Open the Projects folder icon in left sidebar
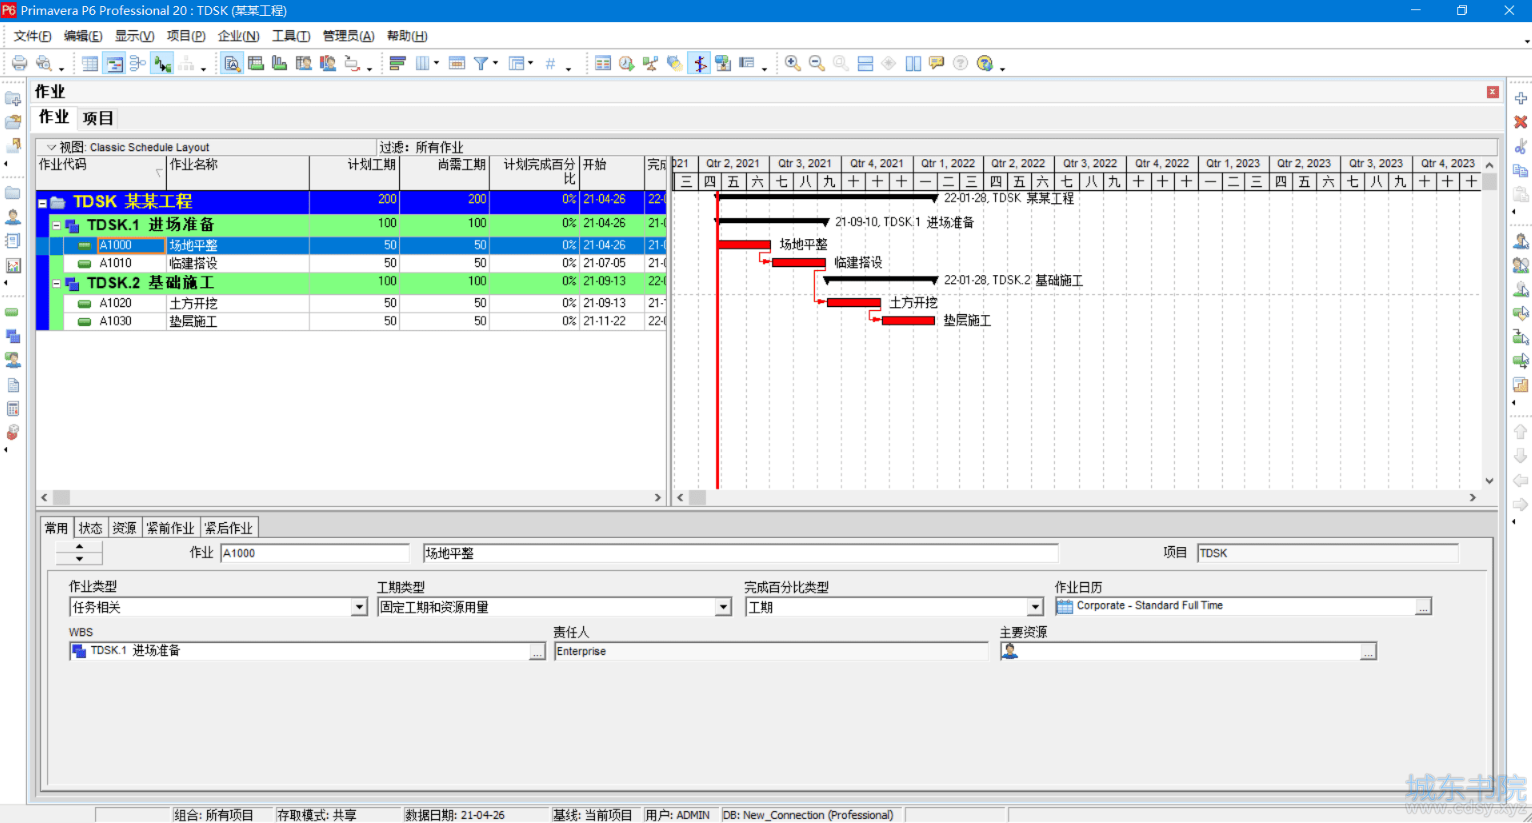The height and width of the screenshot is (823, 1532). coord(13,192)
